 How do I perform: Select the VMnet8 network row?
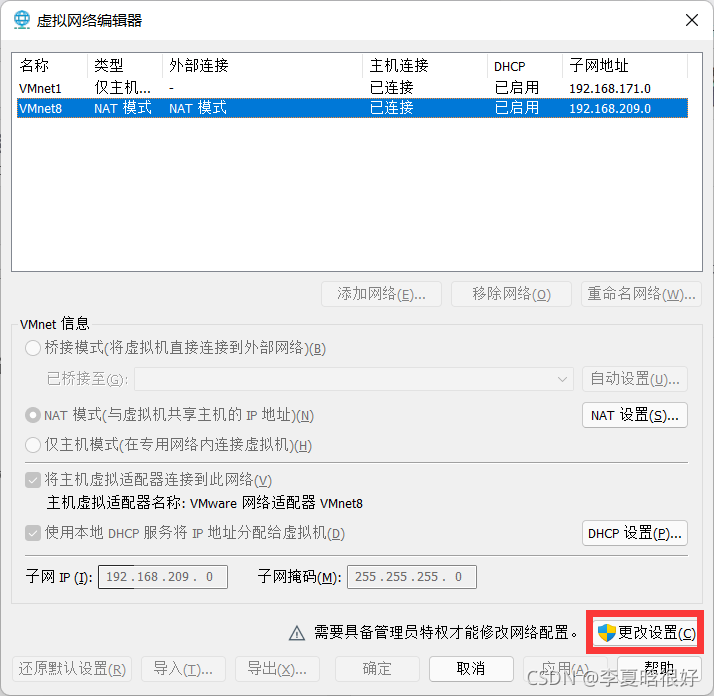(352, 108)
